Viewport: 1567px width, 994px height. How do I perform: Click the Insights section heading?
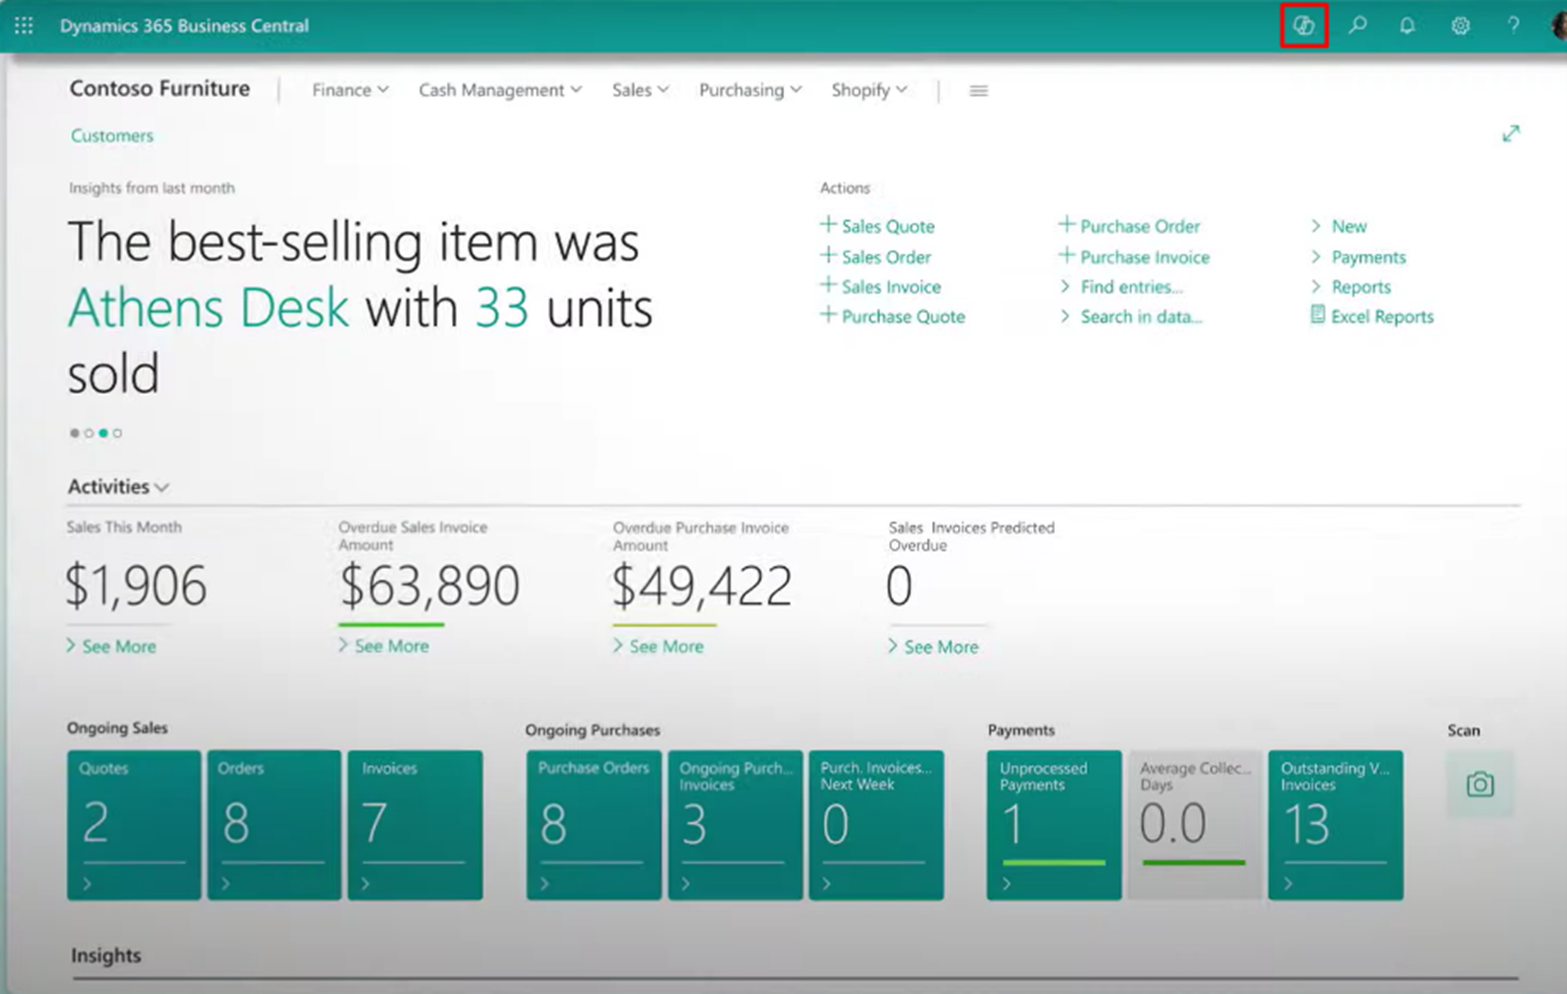(x=106, y=956)
